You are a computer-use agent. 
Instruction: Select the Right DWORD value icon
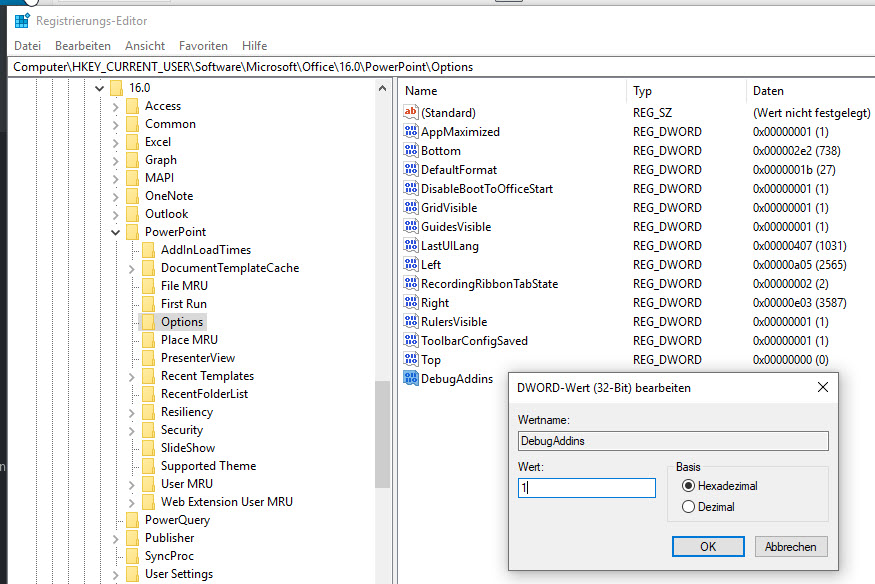click(411, 302)
